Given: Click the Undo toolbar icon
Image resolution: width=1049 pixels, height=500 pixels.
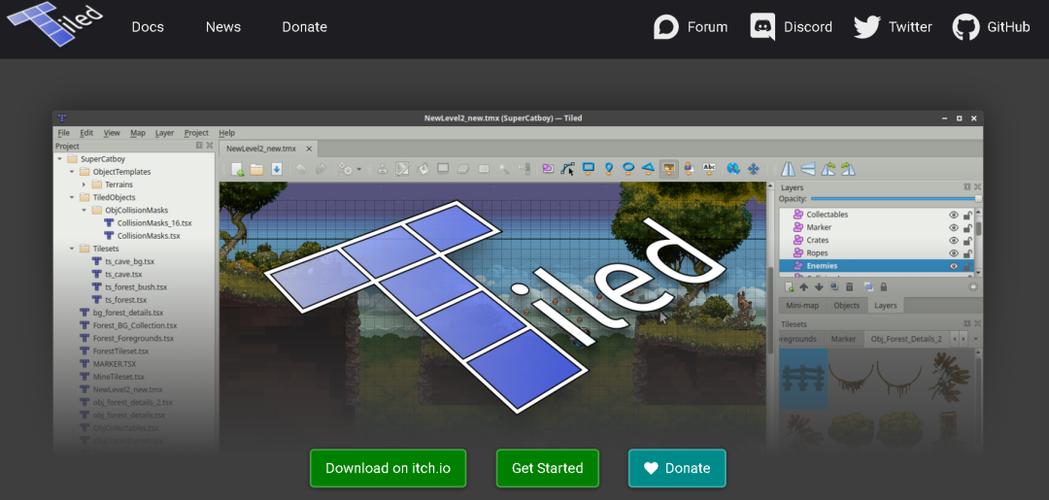Looking at the screenshot, I should [302, 169].
